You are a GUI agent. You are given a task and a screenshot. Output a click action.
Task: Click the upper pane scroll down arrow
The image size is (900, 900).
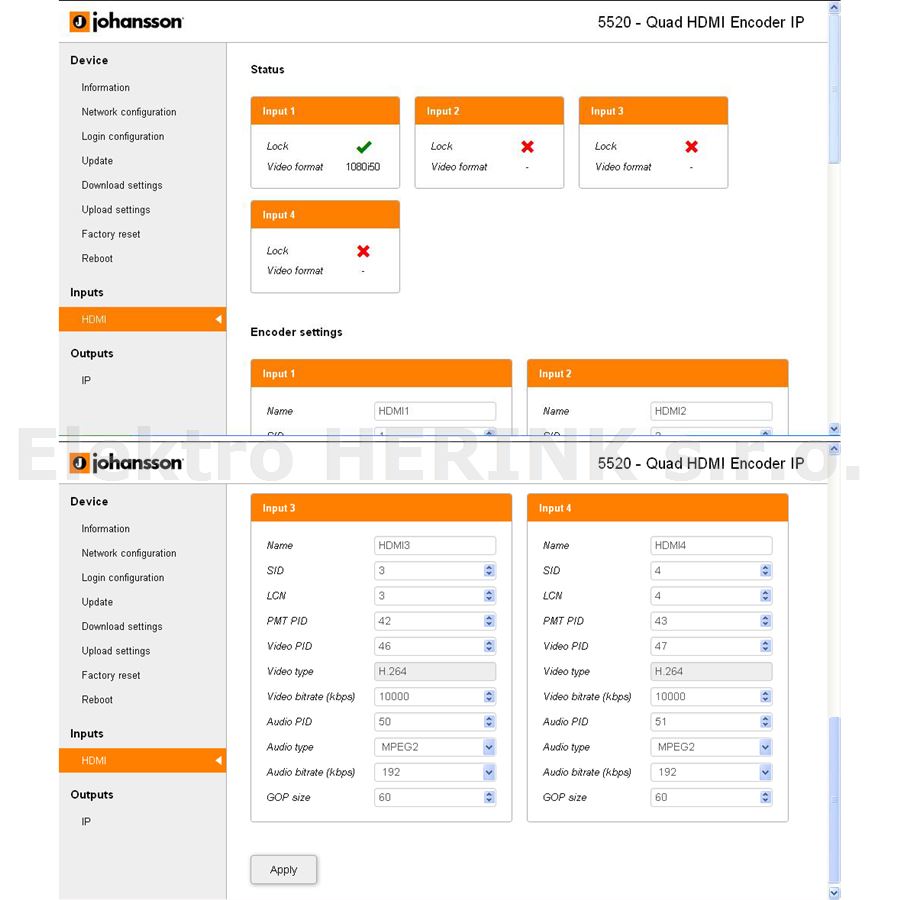(835, 428)
